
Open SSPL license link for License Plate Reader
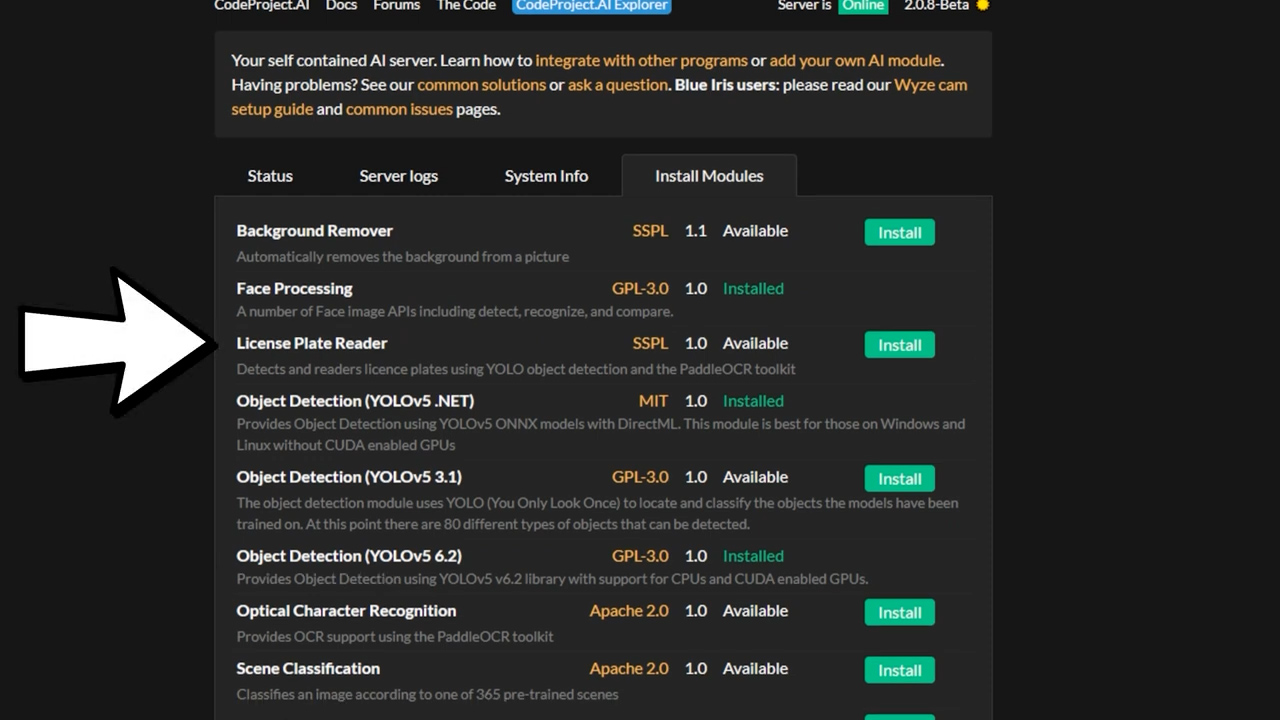pyautogui.click(x=650, y=343)
